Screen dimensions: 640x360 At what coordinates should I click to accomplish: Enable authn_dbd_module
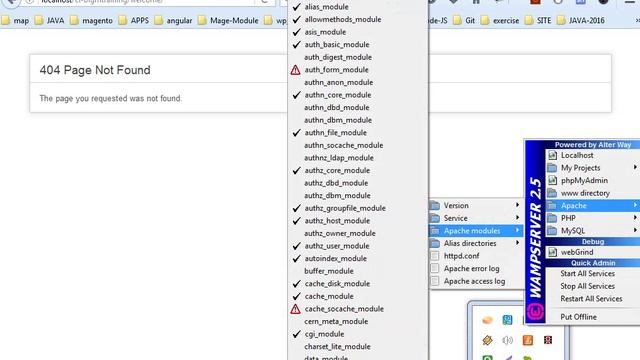(336, 108)
